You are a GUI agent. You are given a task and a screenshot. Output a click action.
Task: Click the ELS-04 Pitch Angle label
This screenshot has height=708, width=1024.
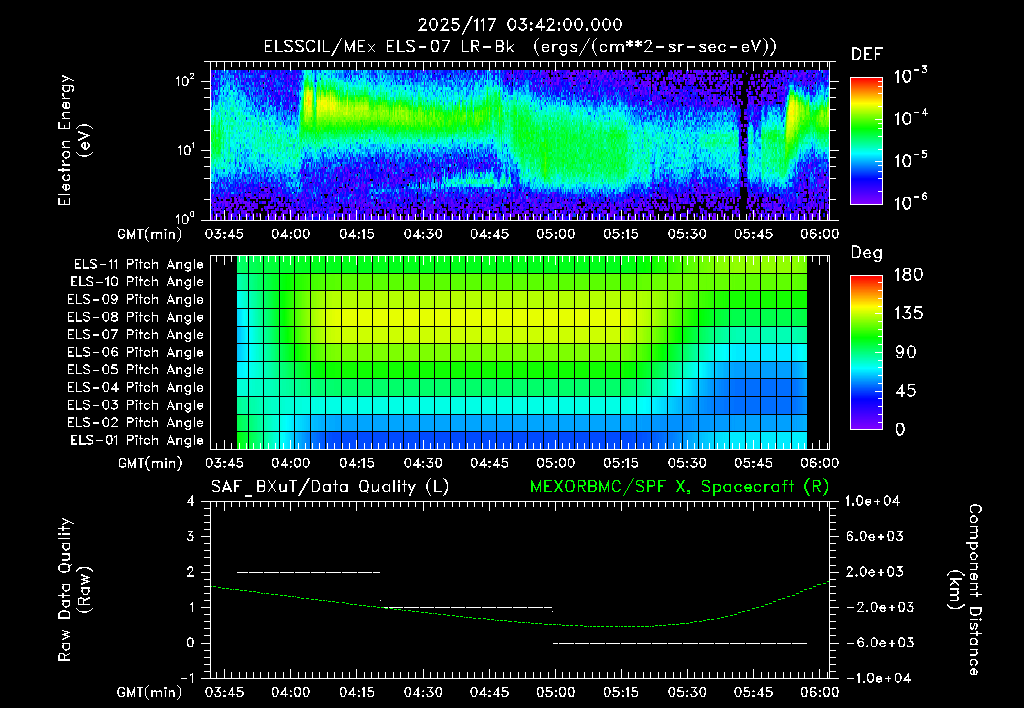tap(135, 388)
